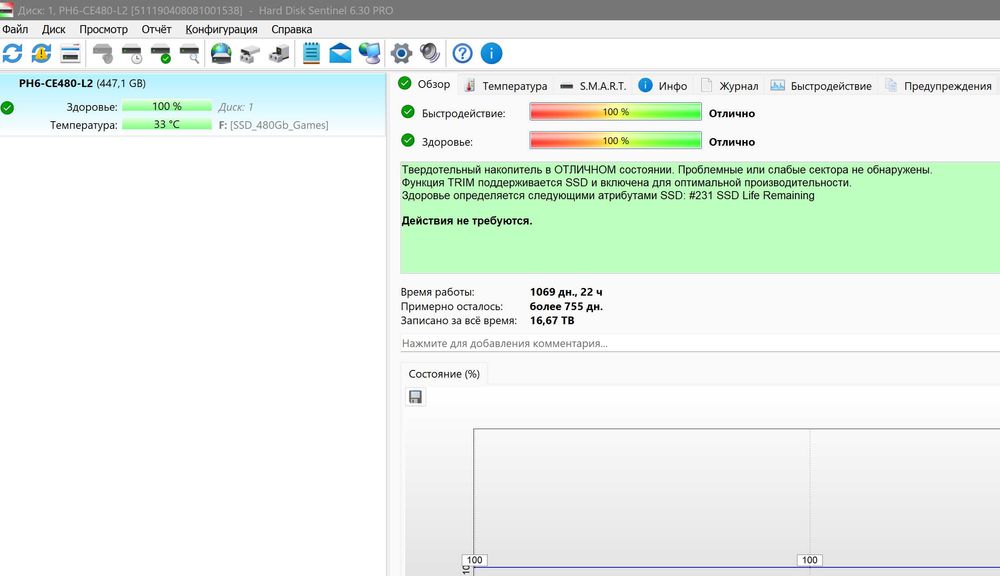Click the Быстродействие 100 % gradient bar

(615, 112)
